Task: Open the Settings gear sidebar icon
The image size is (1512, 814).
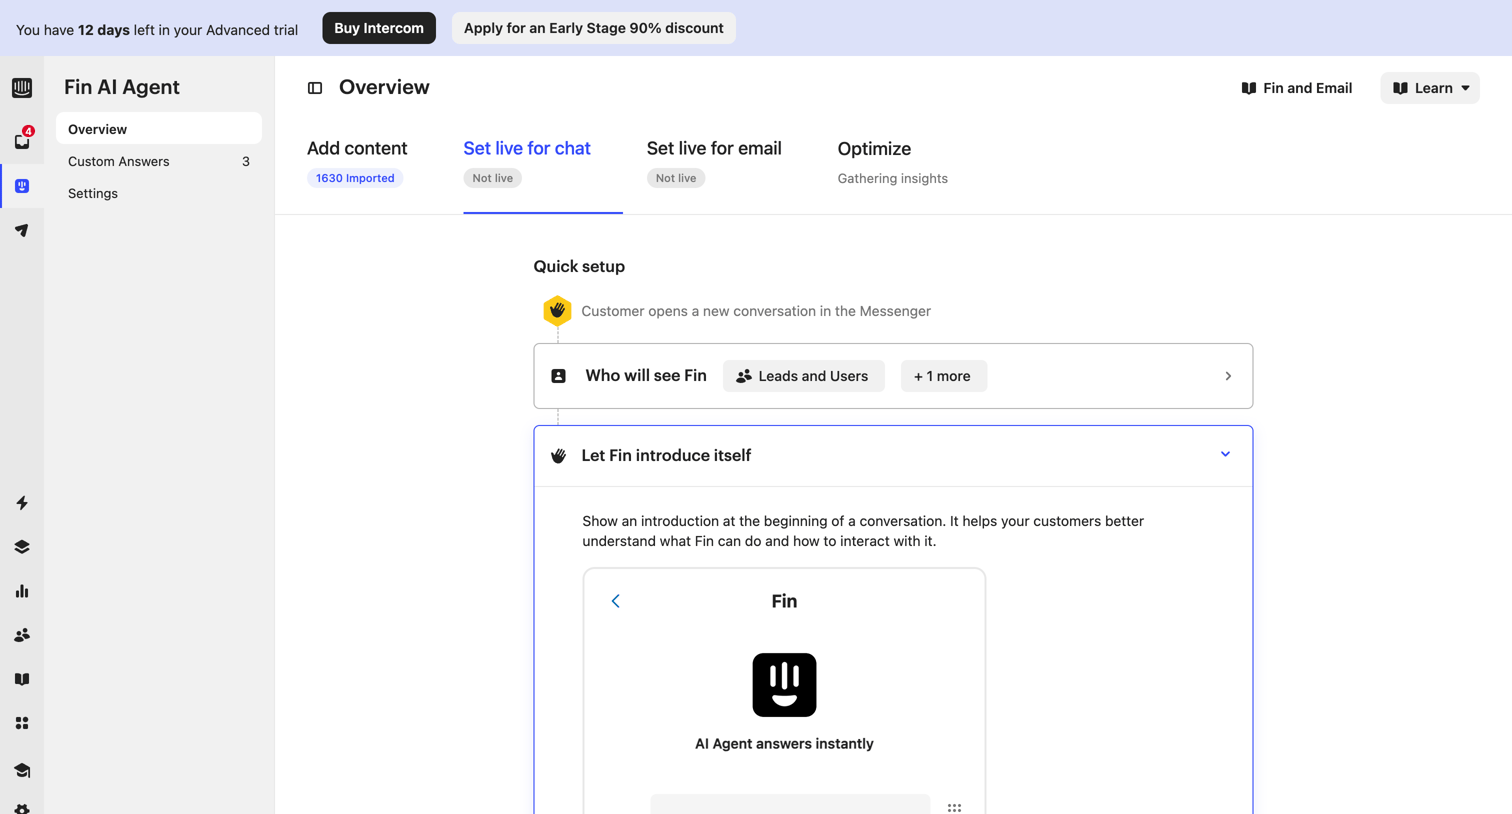Action: coord(22,808)
